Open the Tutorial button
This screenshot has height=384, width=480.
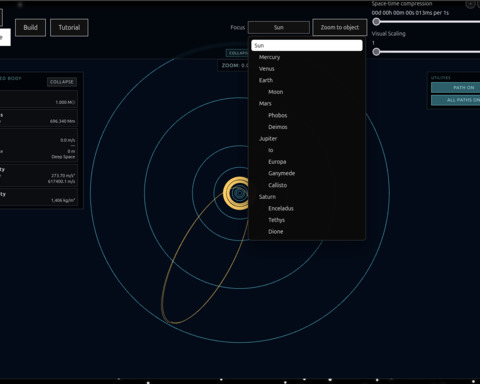tap(69, 27)
